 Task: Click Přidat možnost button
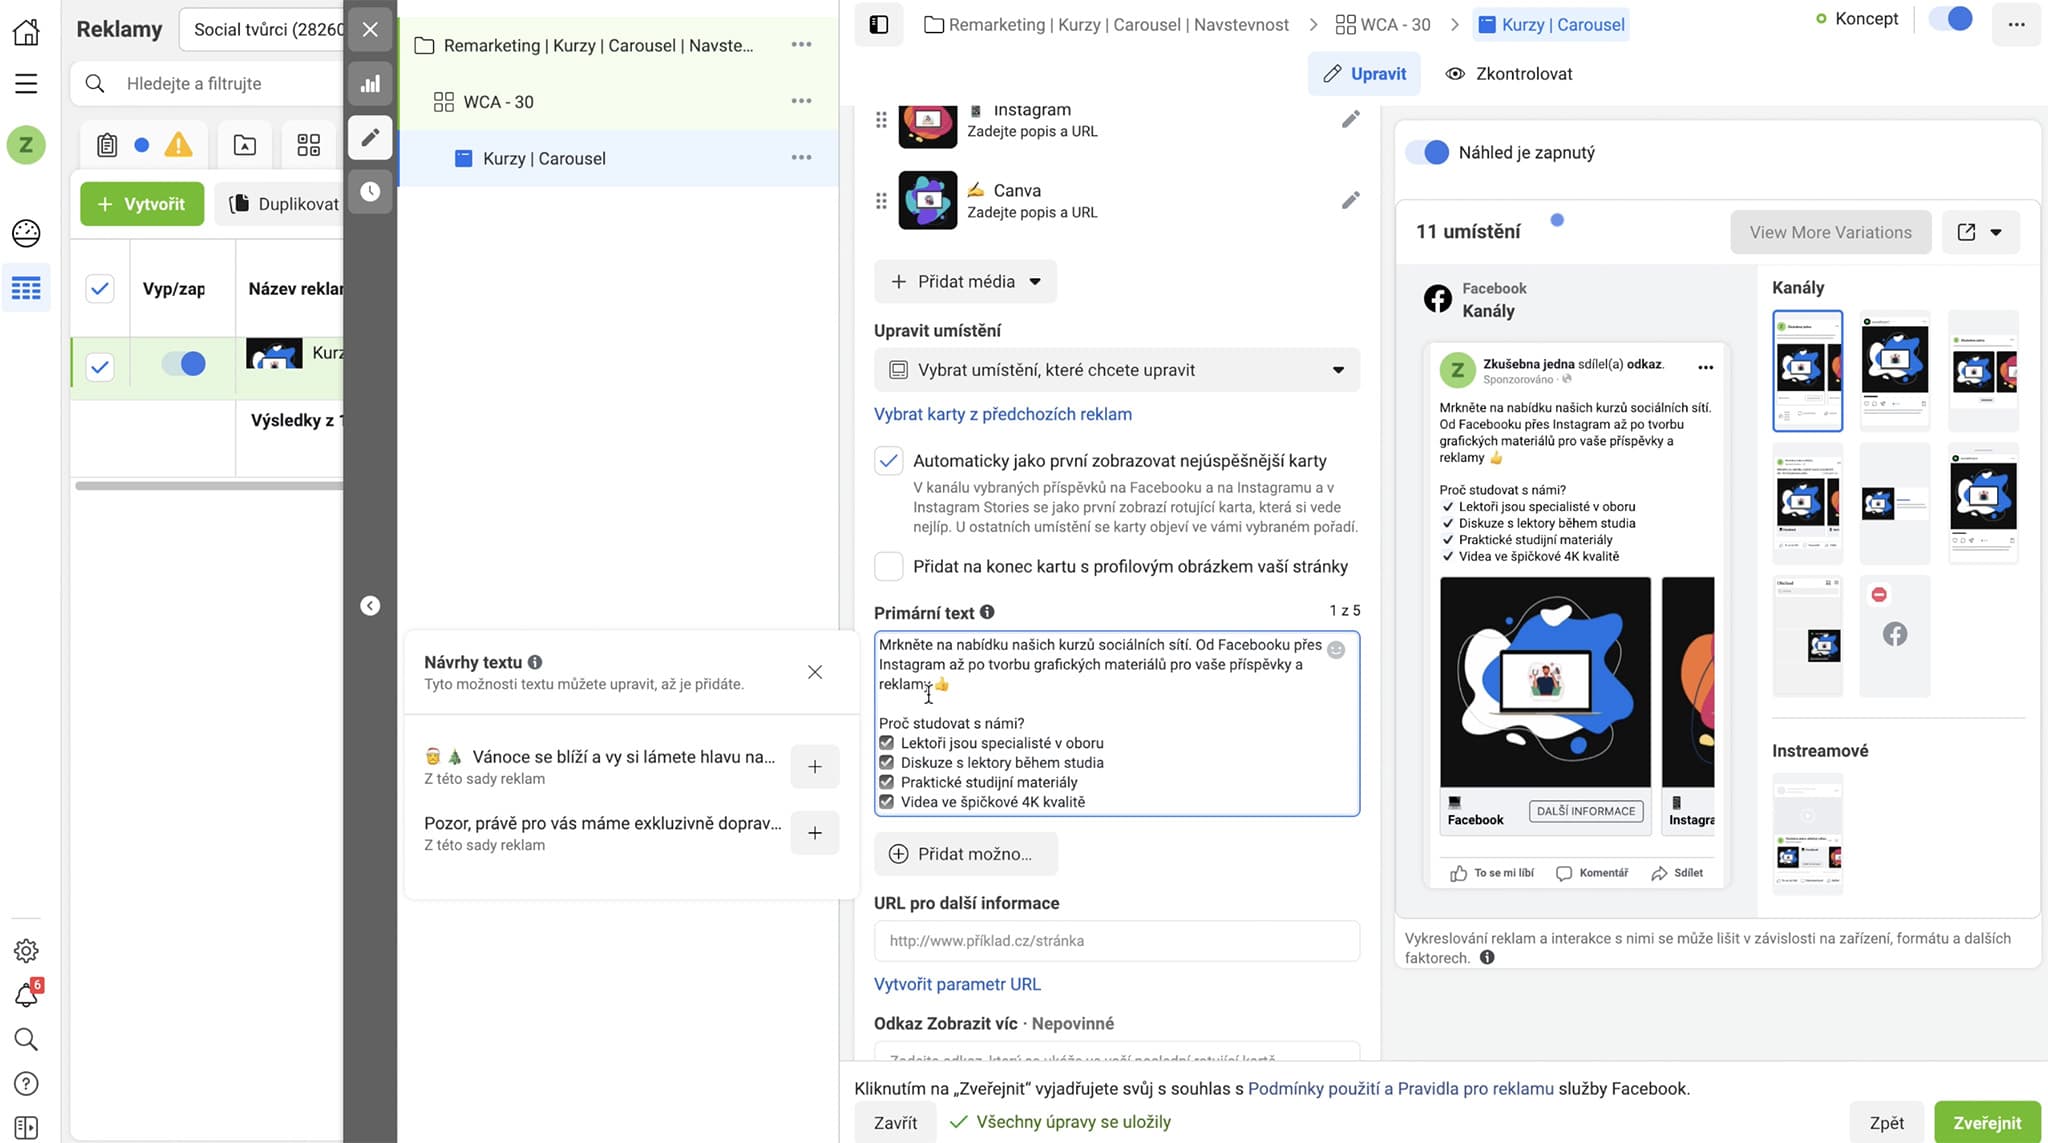point(965,854)
